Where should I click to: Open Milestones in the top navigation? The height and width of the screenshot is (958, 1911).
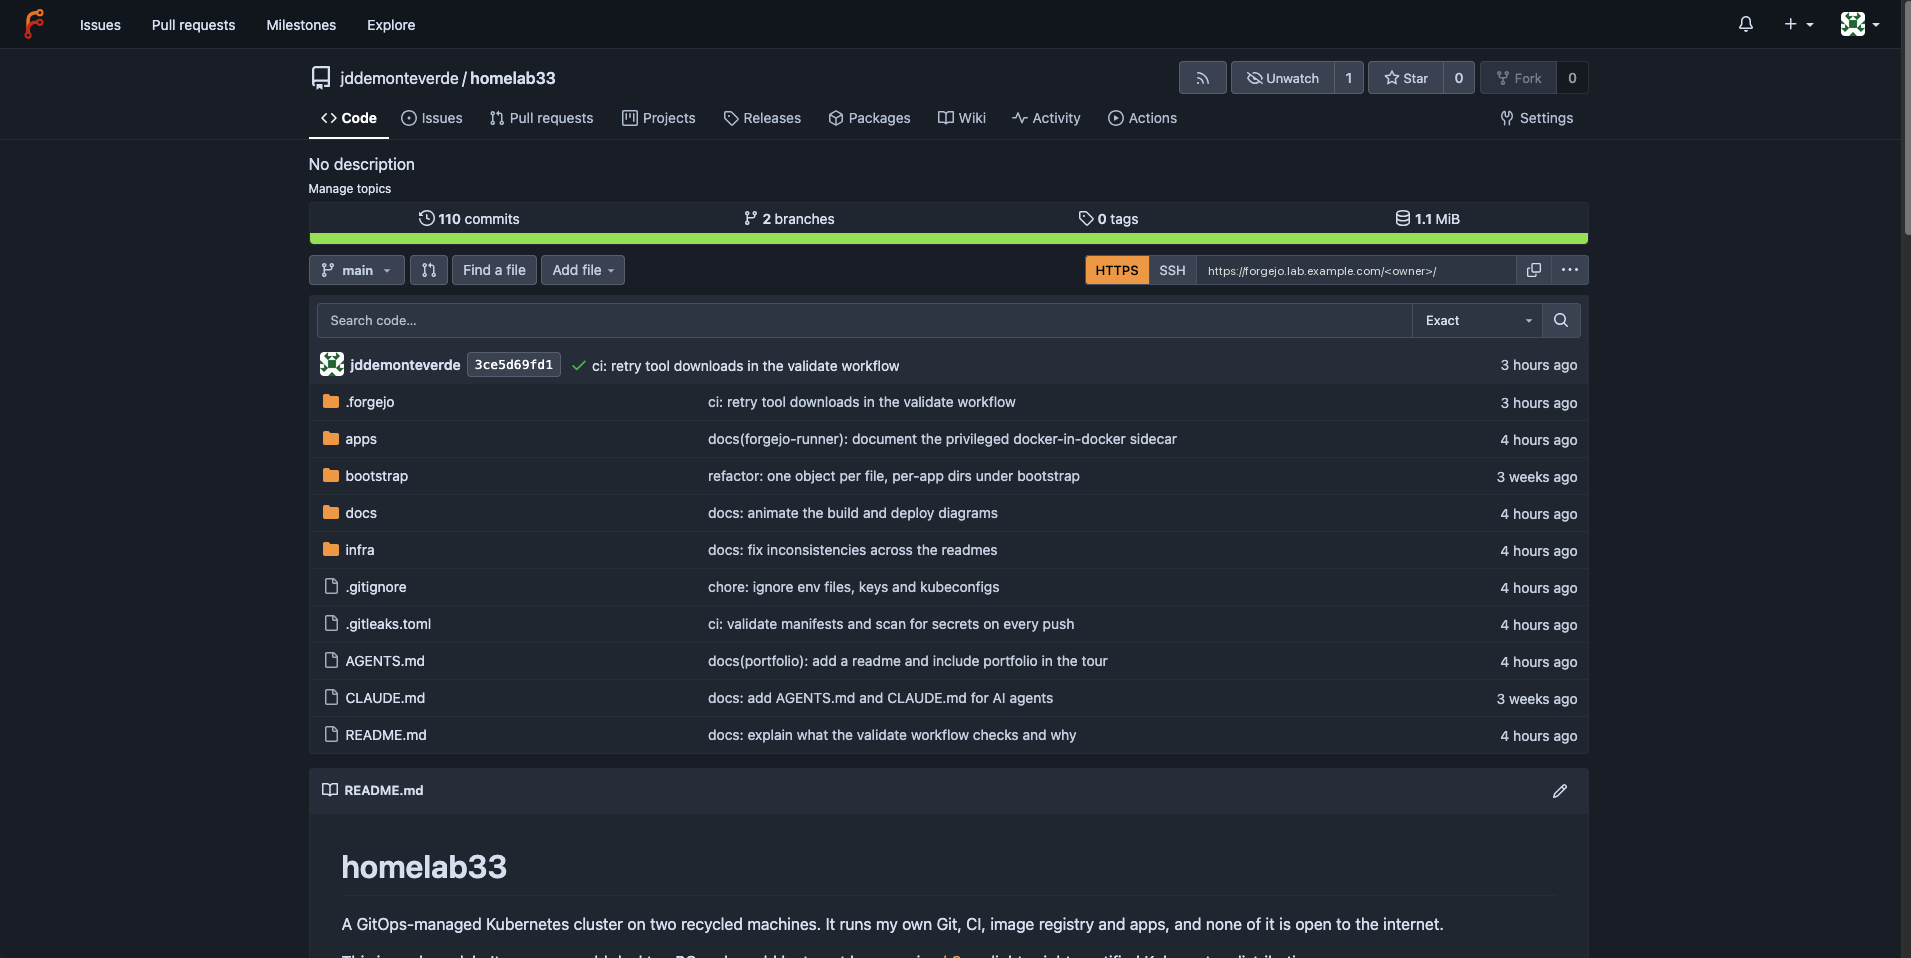301,25
